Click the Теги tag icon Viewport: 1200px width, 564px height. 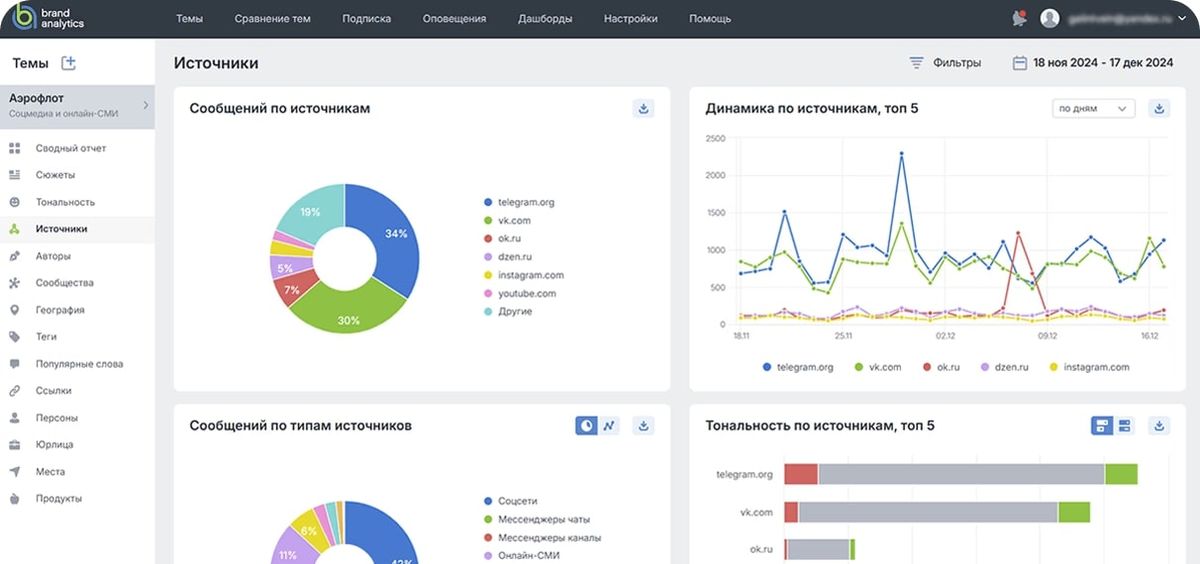14,337
